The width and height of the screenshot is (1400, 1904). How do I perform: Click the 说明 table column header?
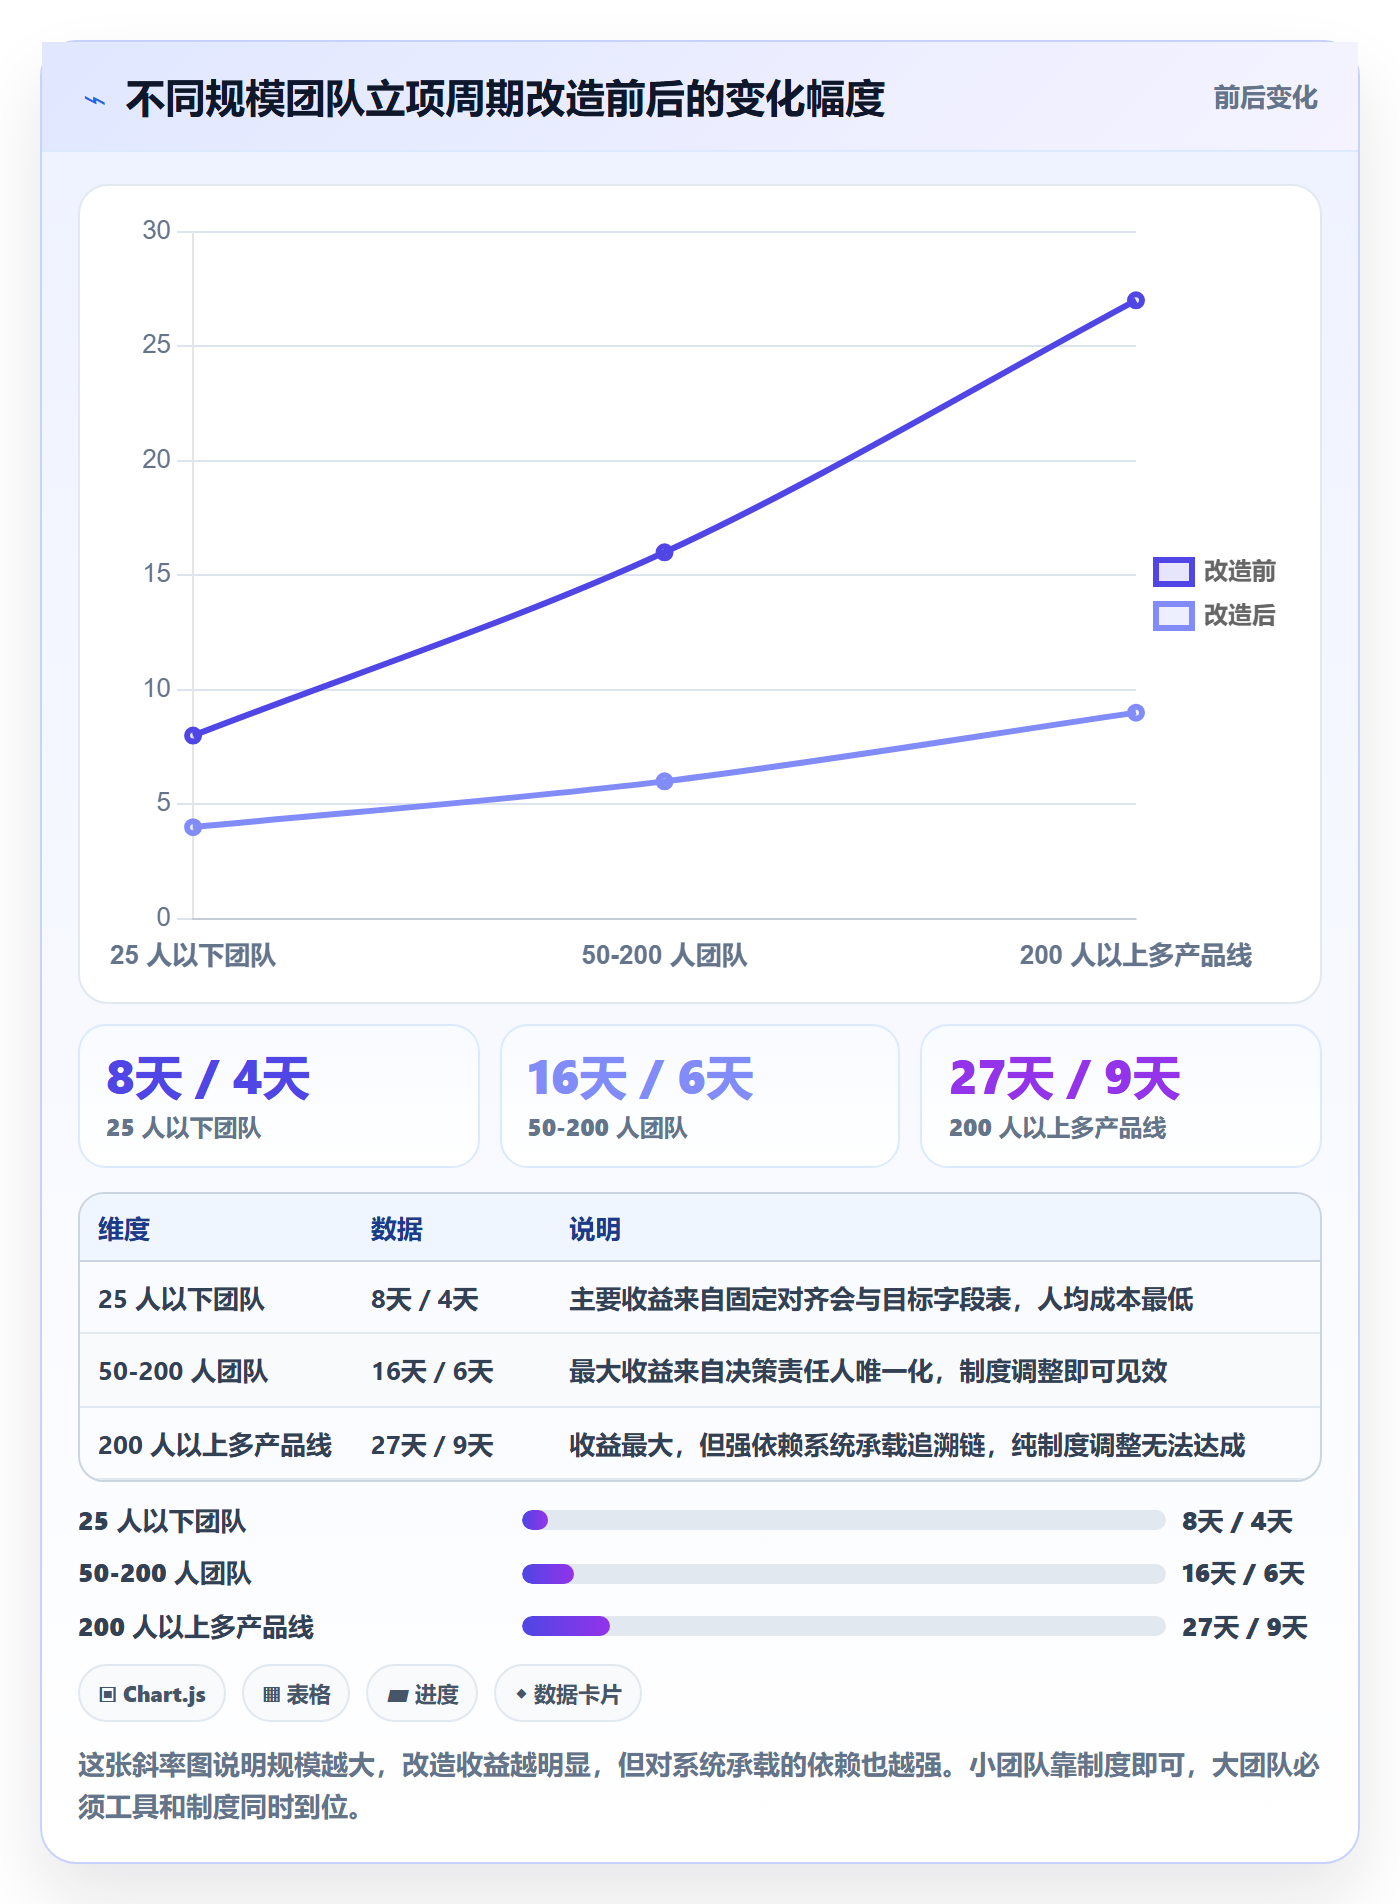tap(595, 1229)
